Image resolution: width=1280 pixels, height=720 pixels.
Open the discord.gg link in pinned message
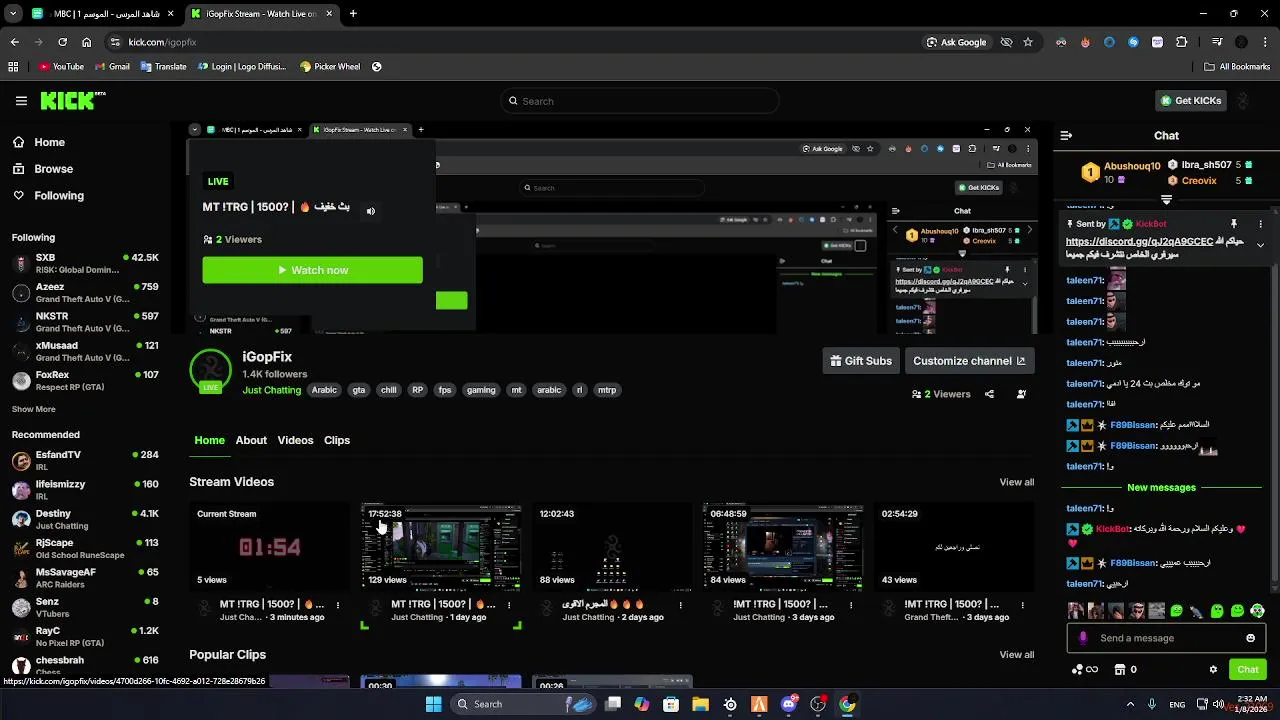tap(1139, 242)
